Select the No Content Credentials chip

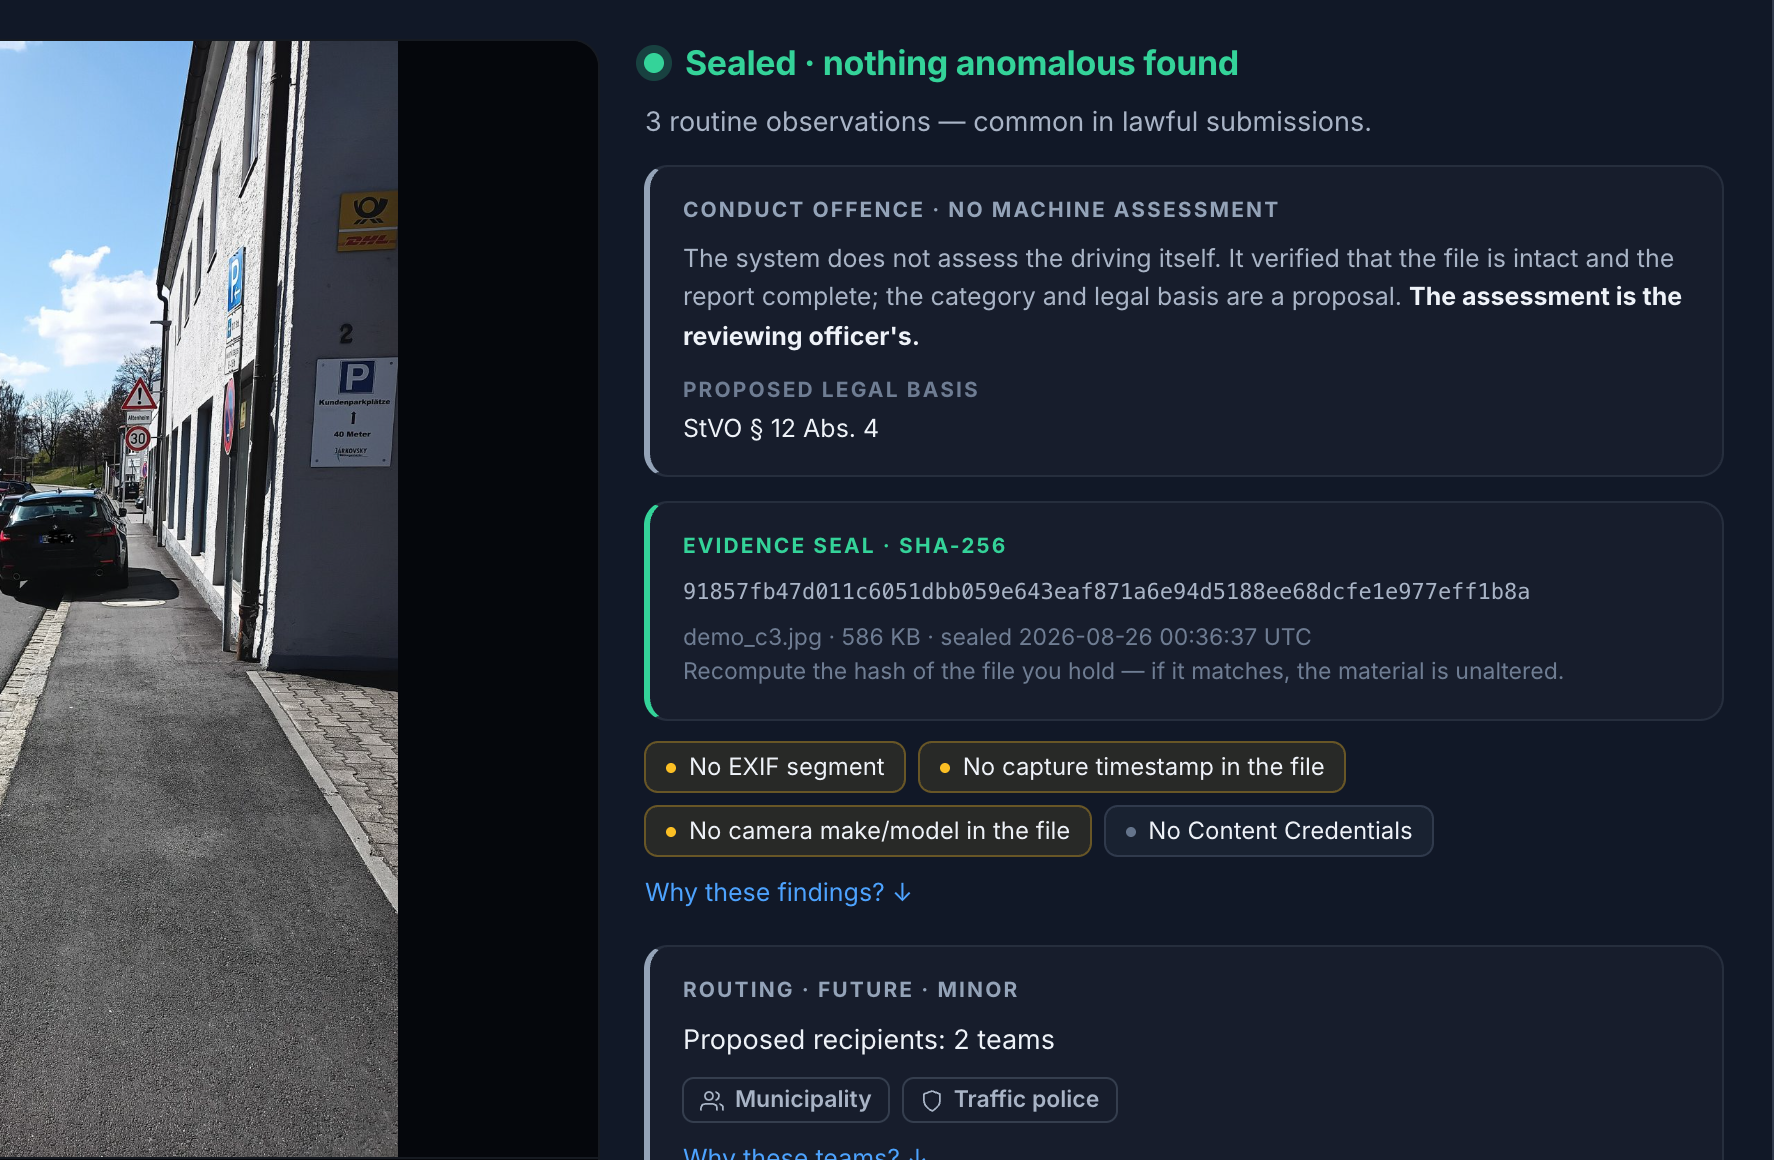coord(1268,831)
